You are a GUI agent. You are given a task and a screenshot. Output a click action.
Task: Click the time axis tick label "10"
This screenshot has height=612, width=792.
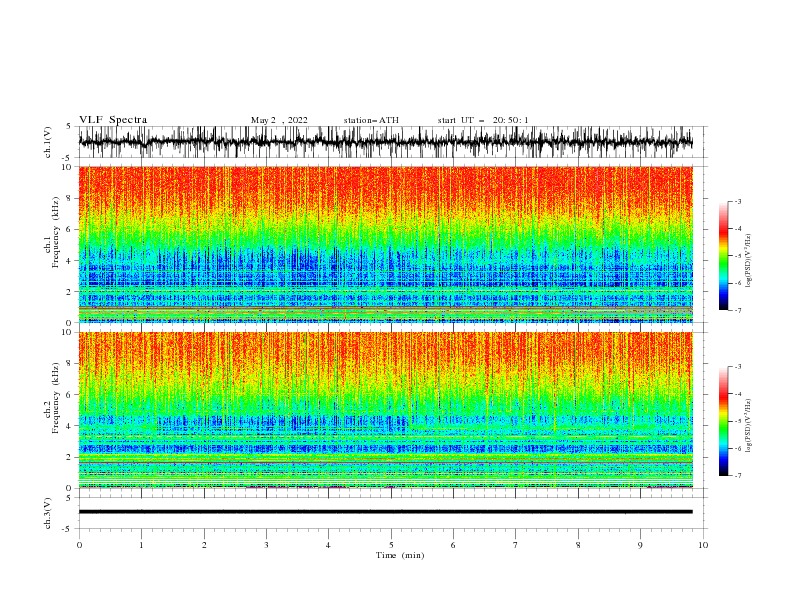click(703, 545)
